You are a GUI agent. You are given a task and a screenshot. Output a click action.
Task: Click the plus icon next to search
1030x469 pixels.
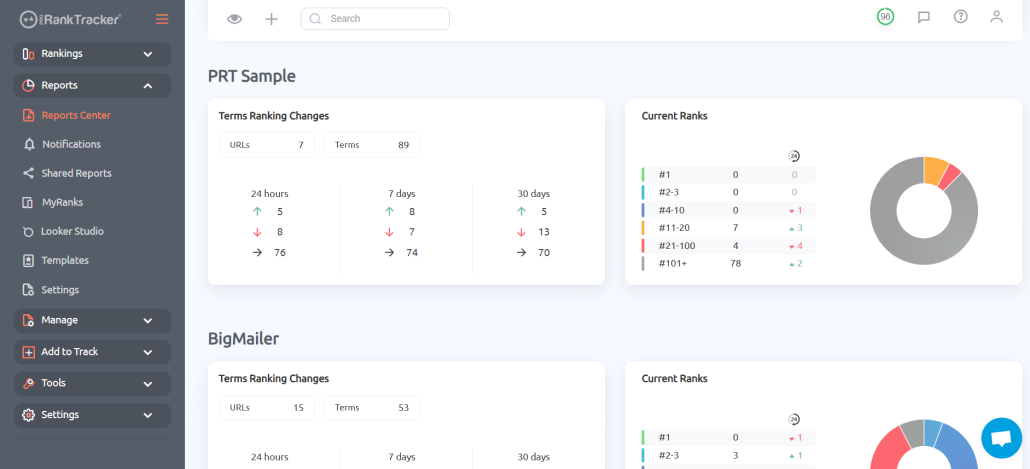tap(271, 19)
